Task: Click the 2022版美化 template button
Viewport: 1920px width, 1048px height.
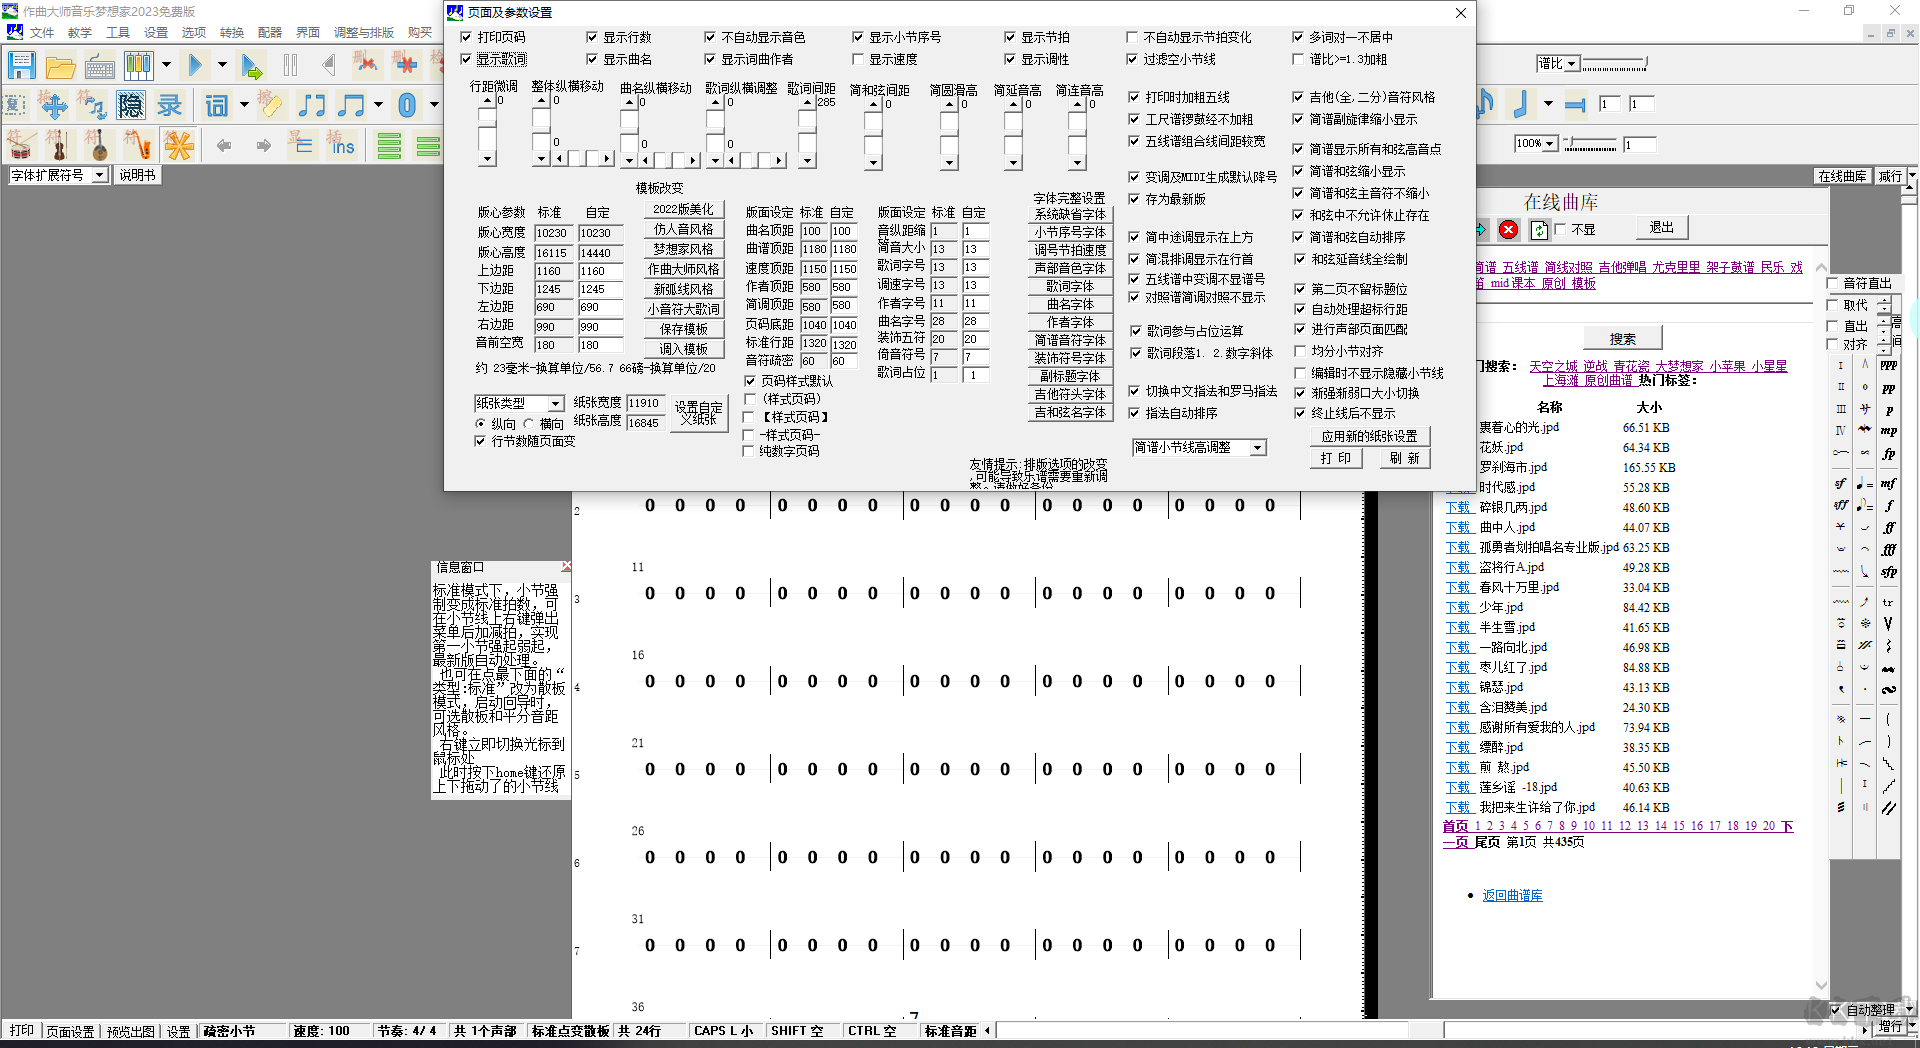Action: pyautogui.click(x=683, y=209)
